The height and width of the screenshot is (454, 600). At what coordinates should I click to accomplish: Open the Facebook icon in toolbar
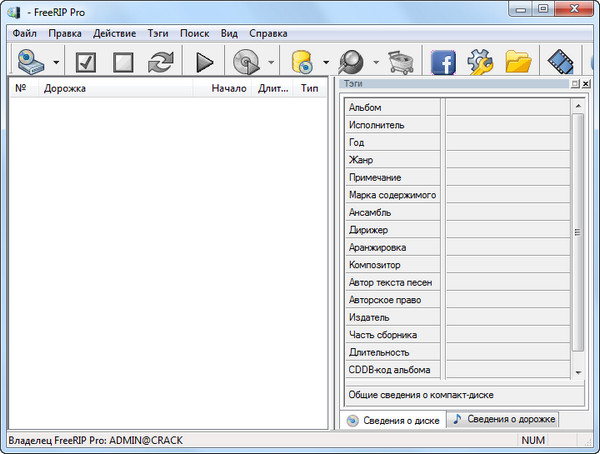[x=445, y=62]
